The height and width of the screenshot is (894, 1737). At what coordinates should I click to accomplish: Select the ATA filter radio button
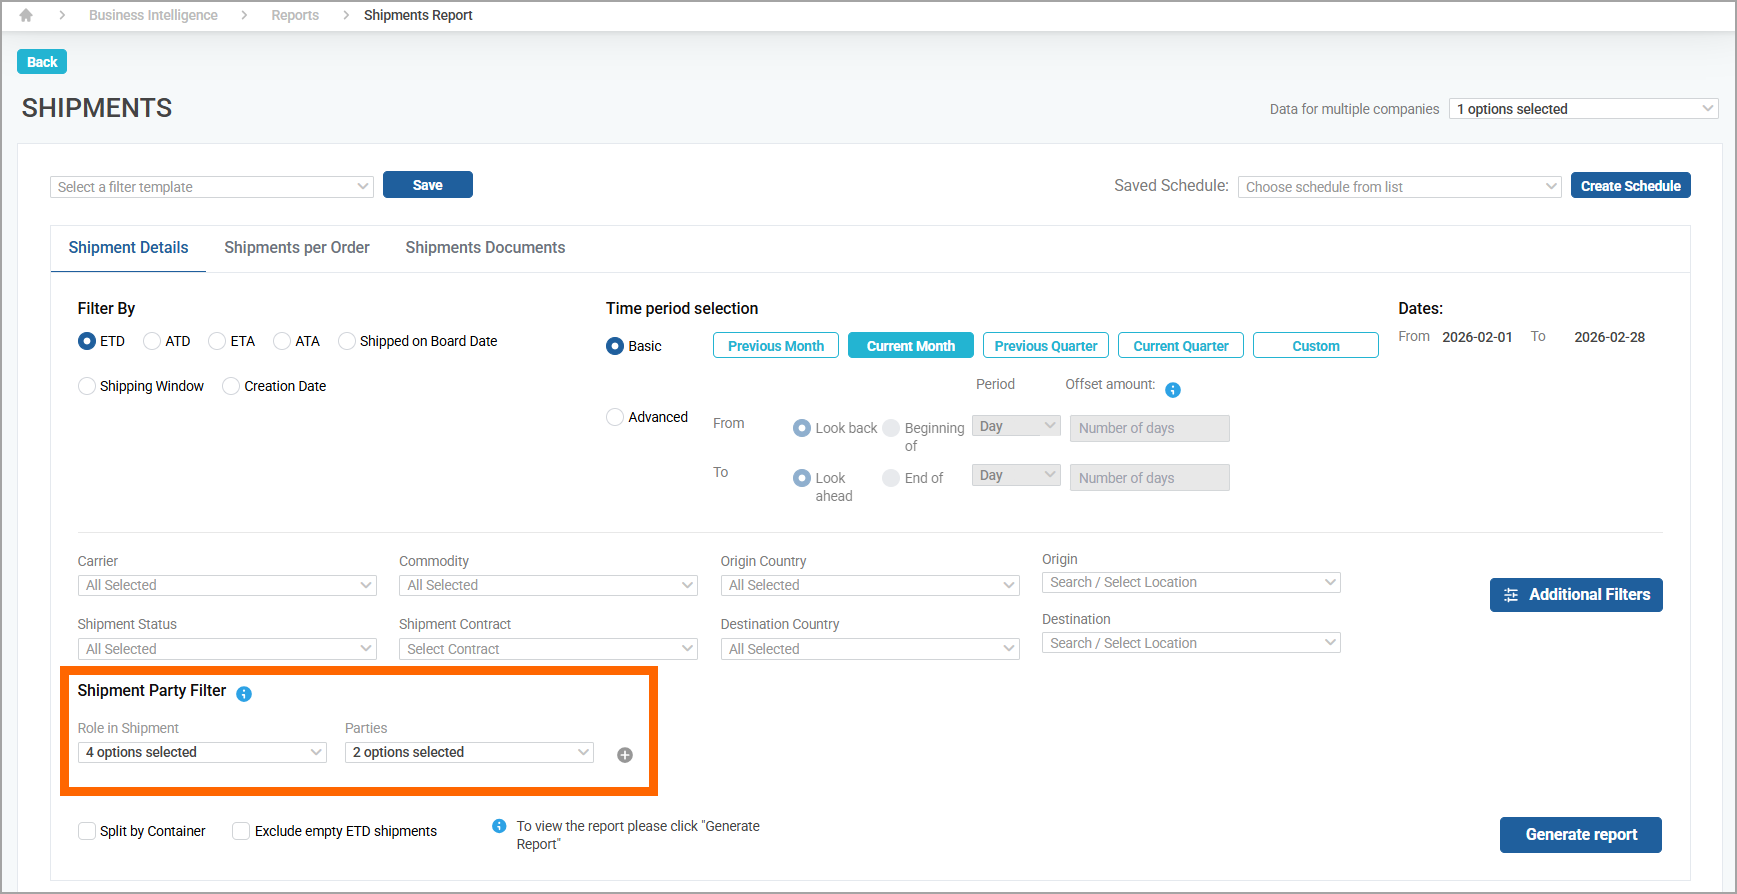tap(282, 341)
